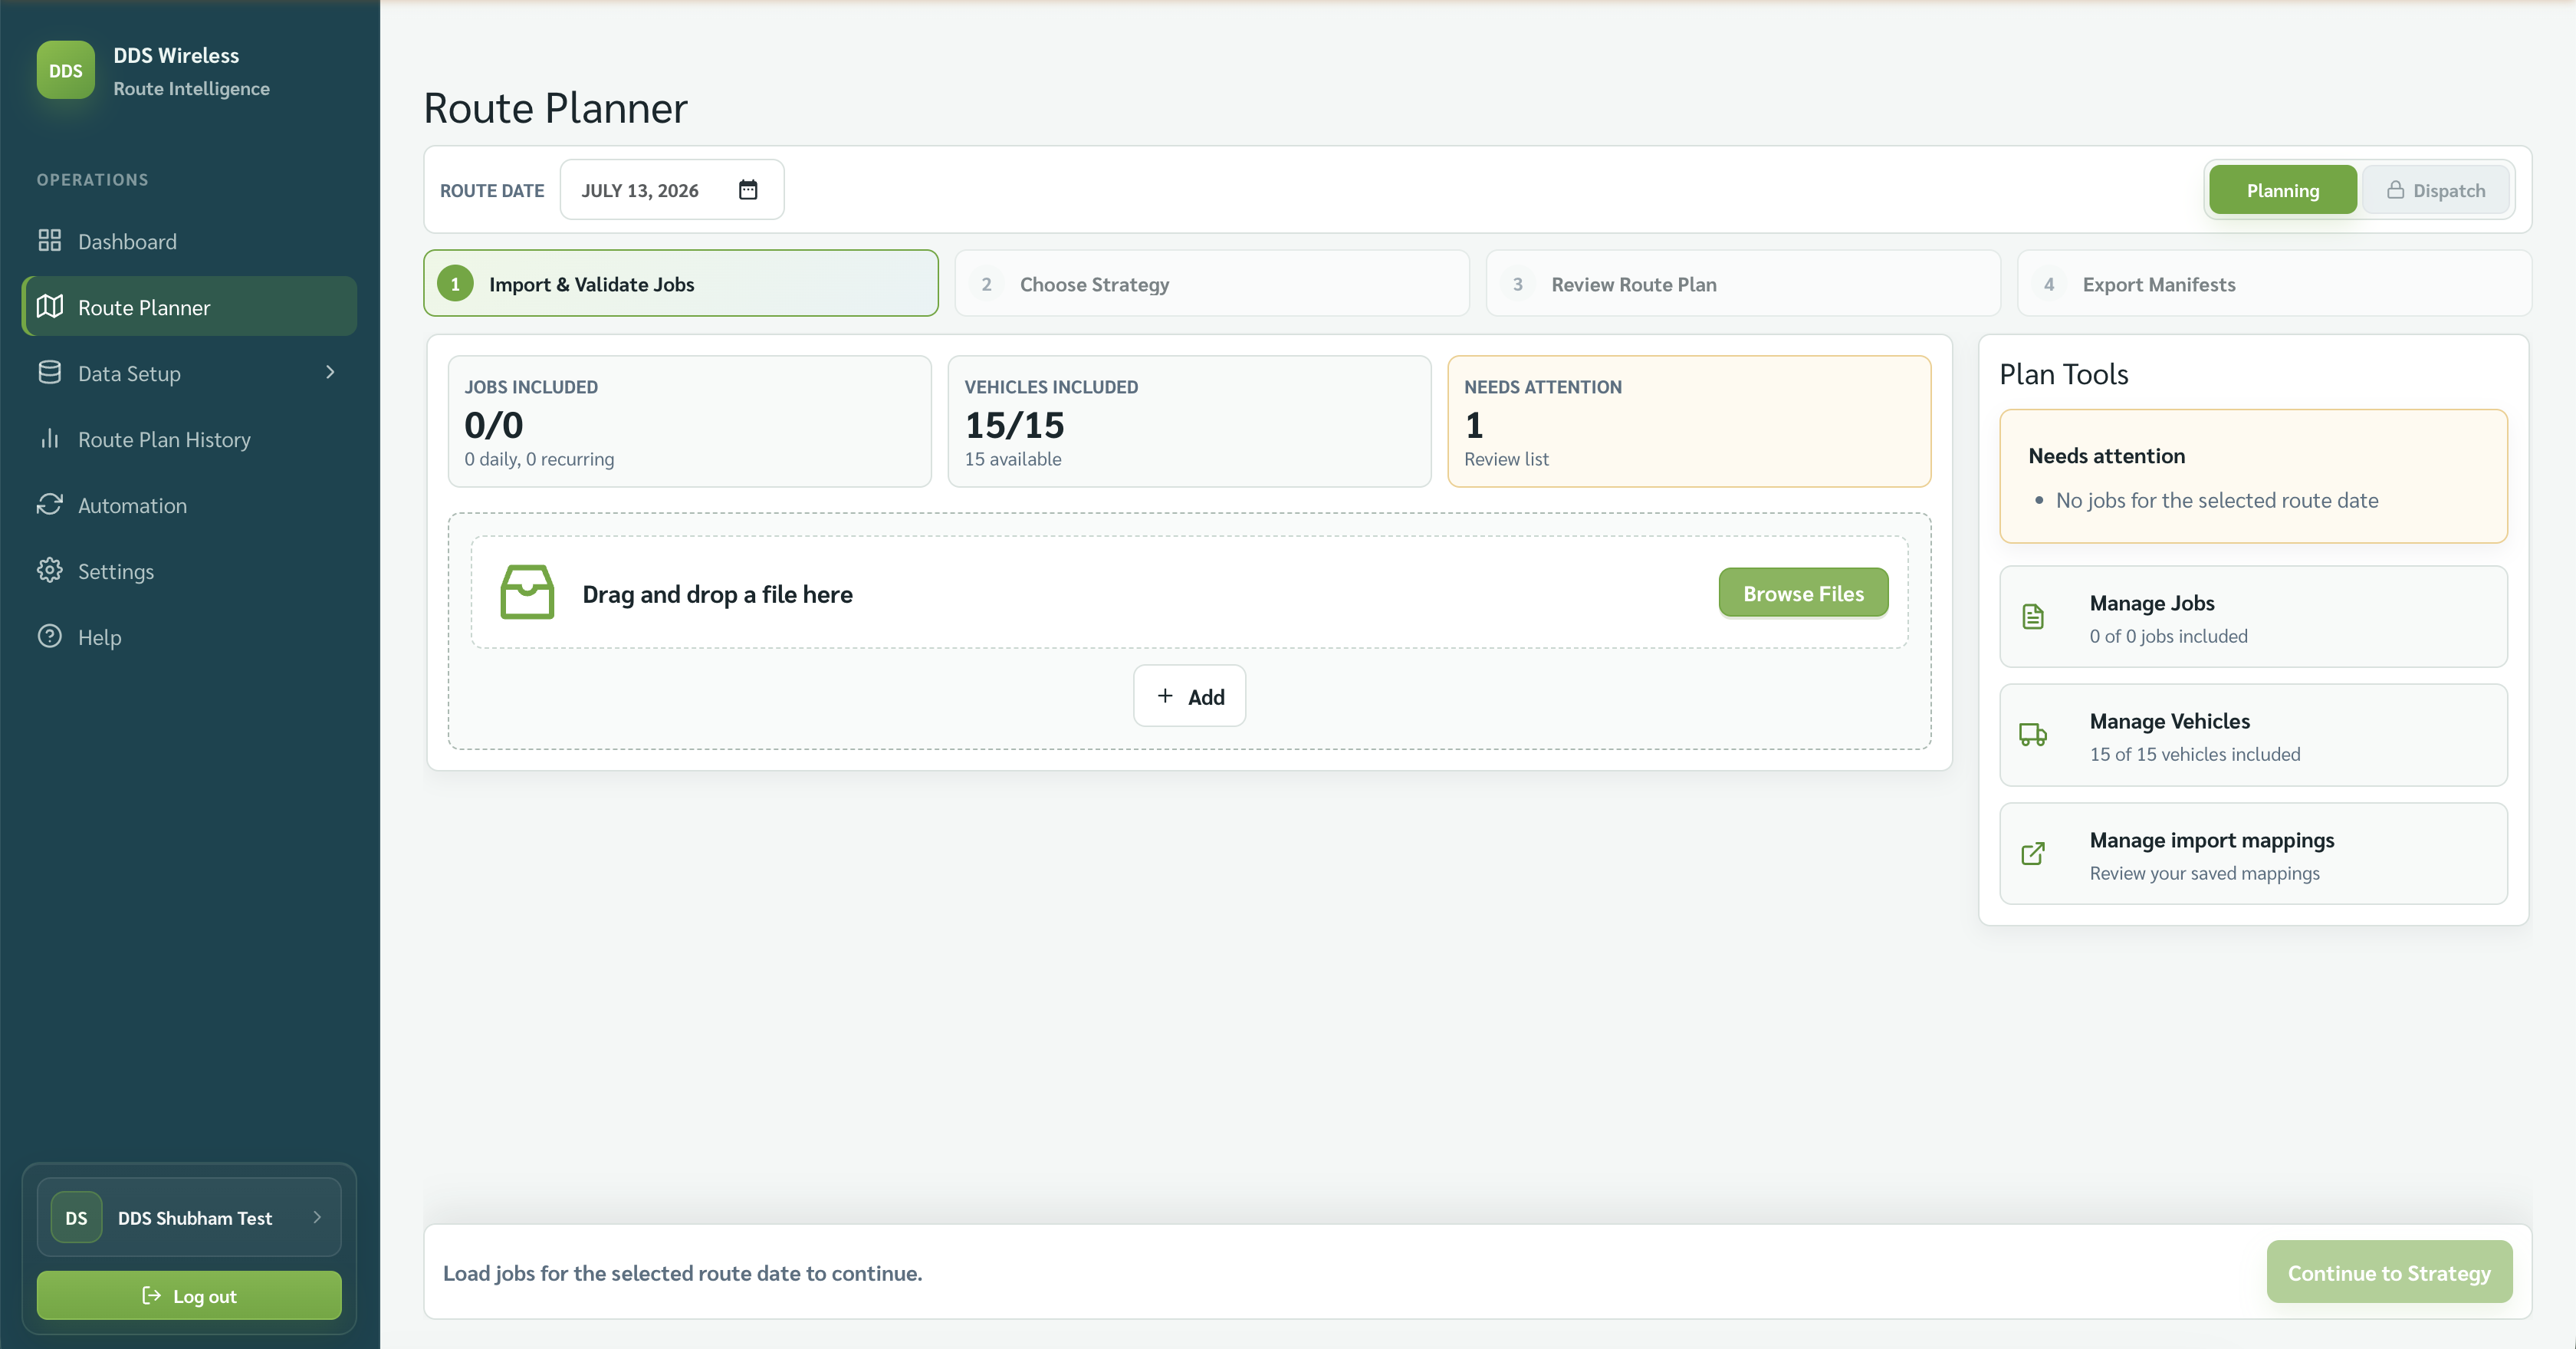The image size is (2576, 1349).
Task: Click the Route Plan History chart icon
Action: [x=49, y=438]
